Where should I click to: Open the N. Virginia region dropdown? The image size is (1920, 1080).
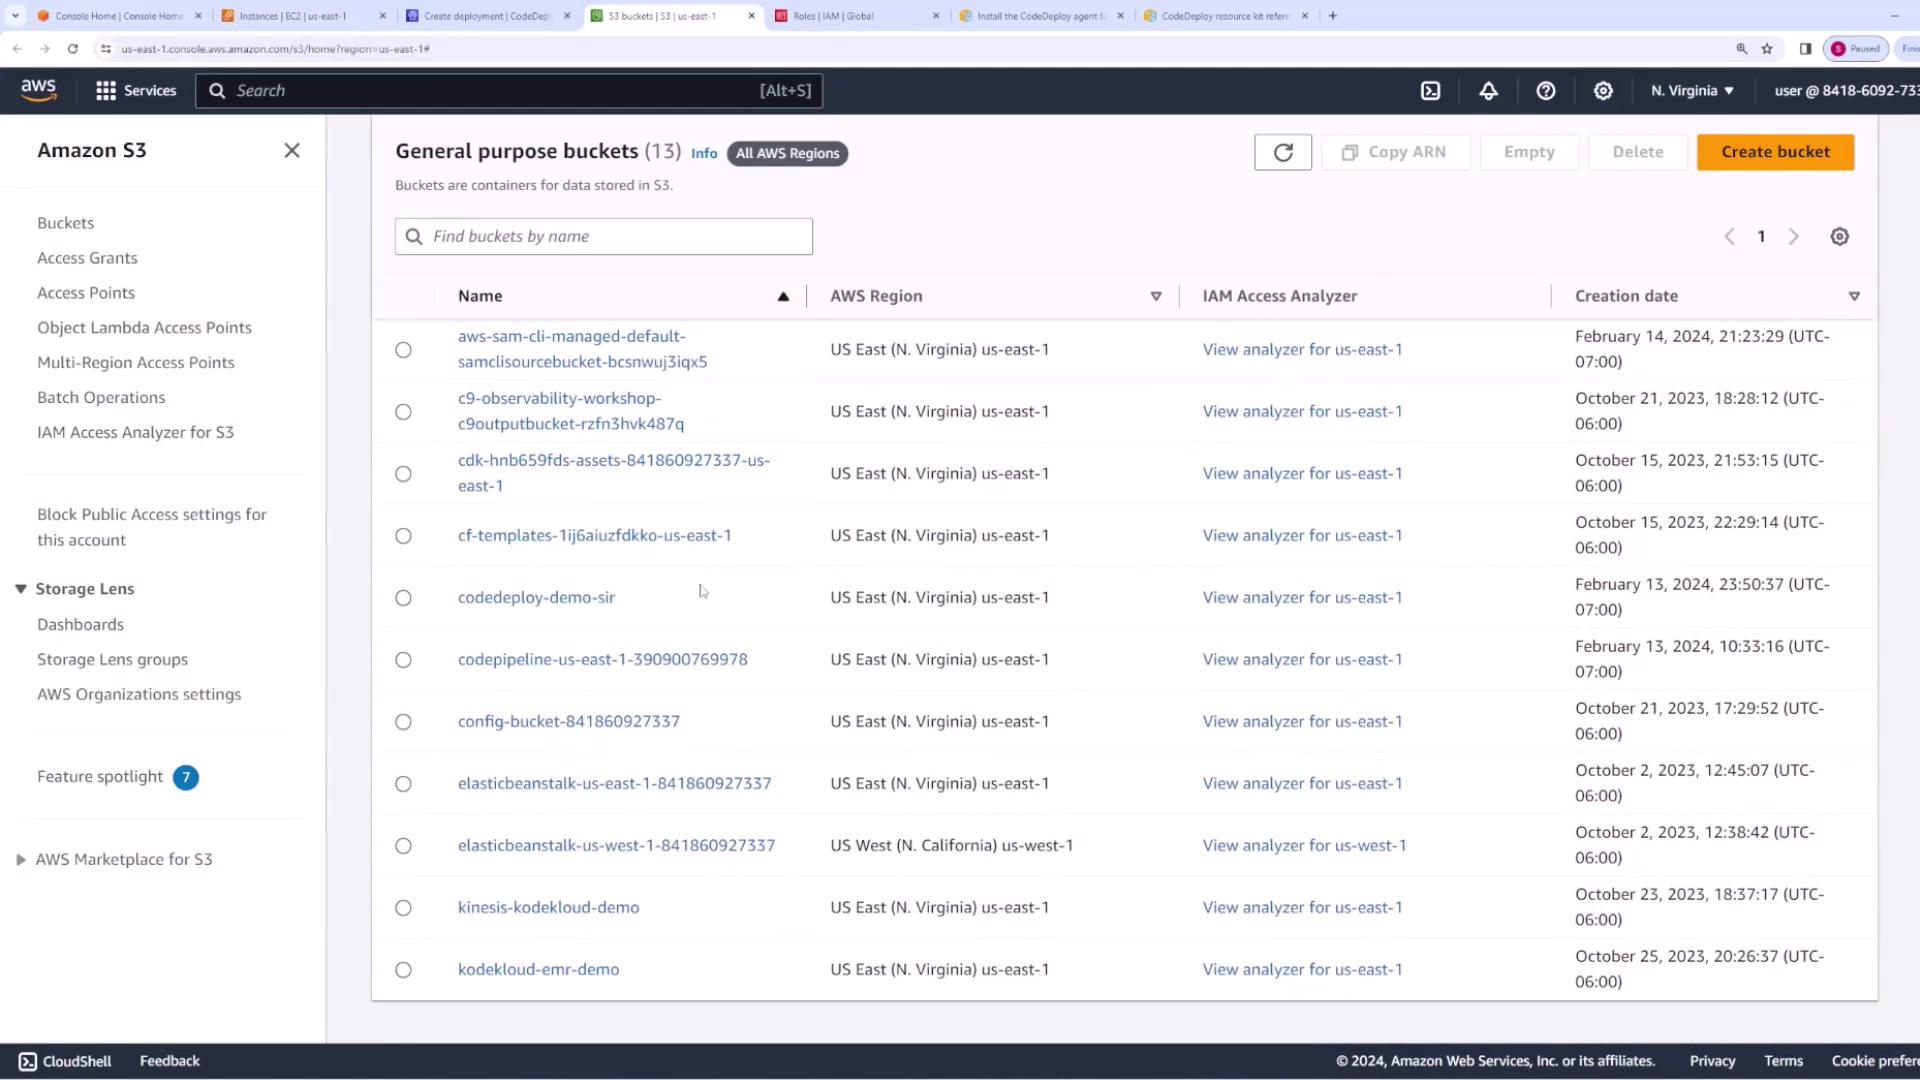pyautogui.click(x=1692, y=91)
